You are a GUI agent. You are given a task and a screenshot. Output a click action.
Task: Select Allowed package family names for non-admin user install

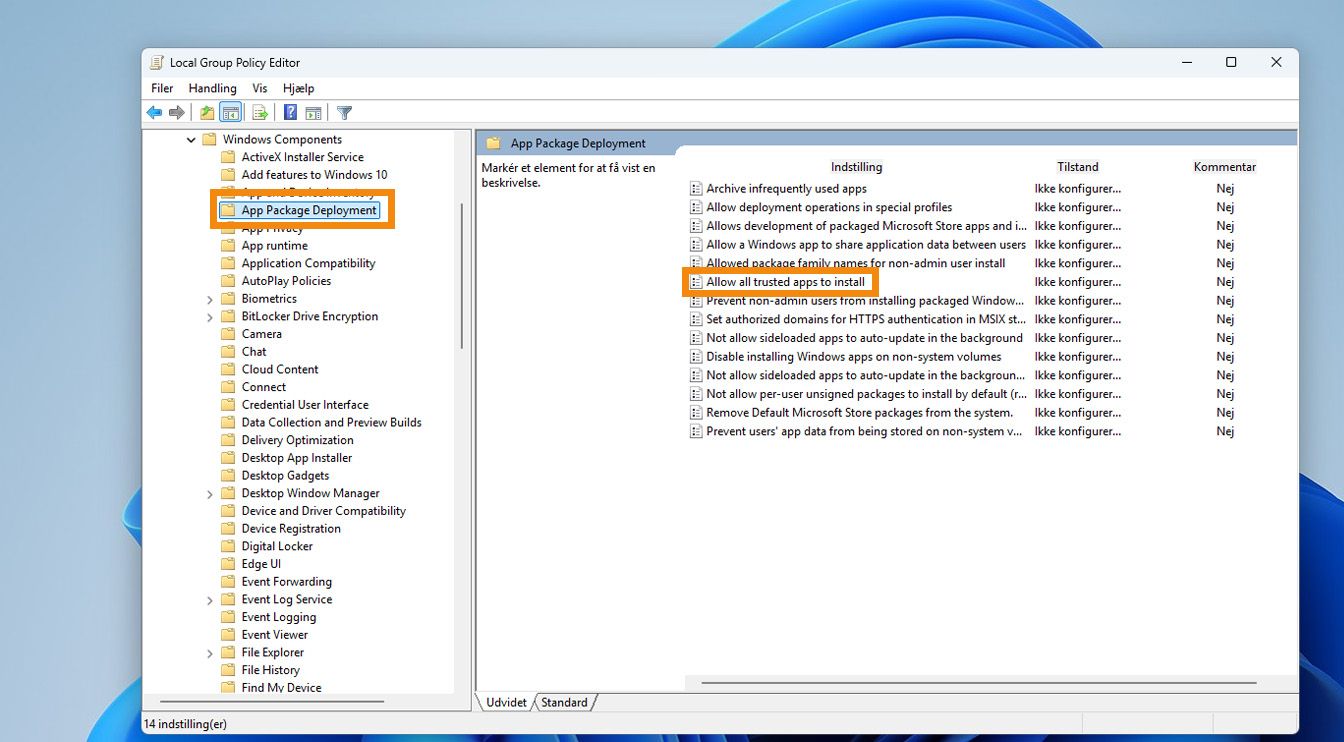(856, 264)
